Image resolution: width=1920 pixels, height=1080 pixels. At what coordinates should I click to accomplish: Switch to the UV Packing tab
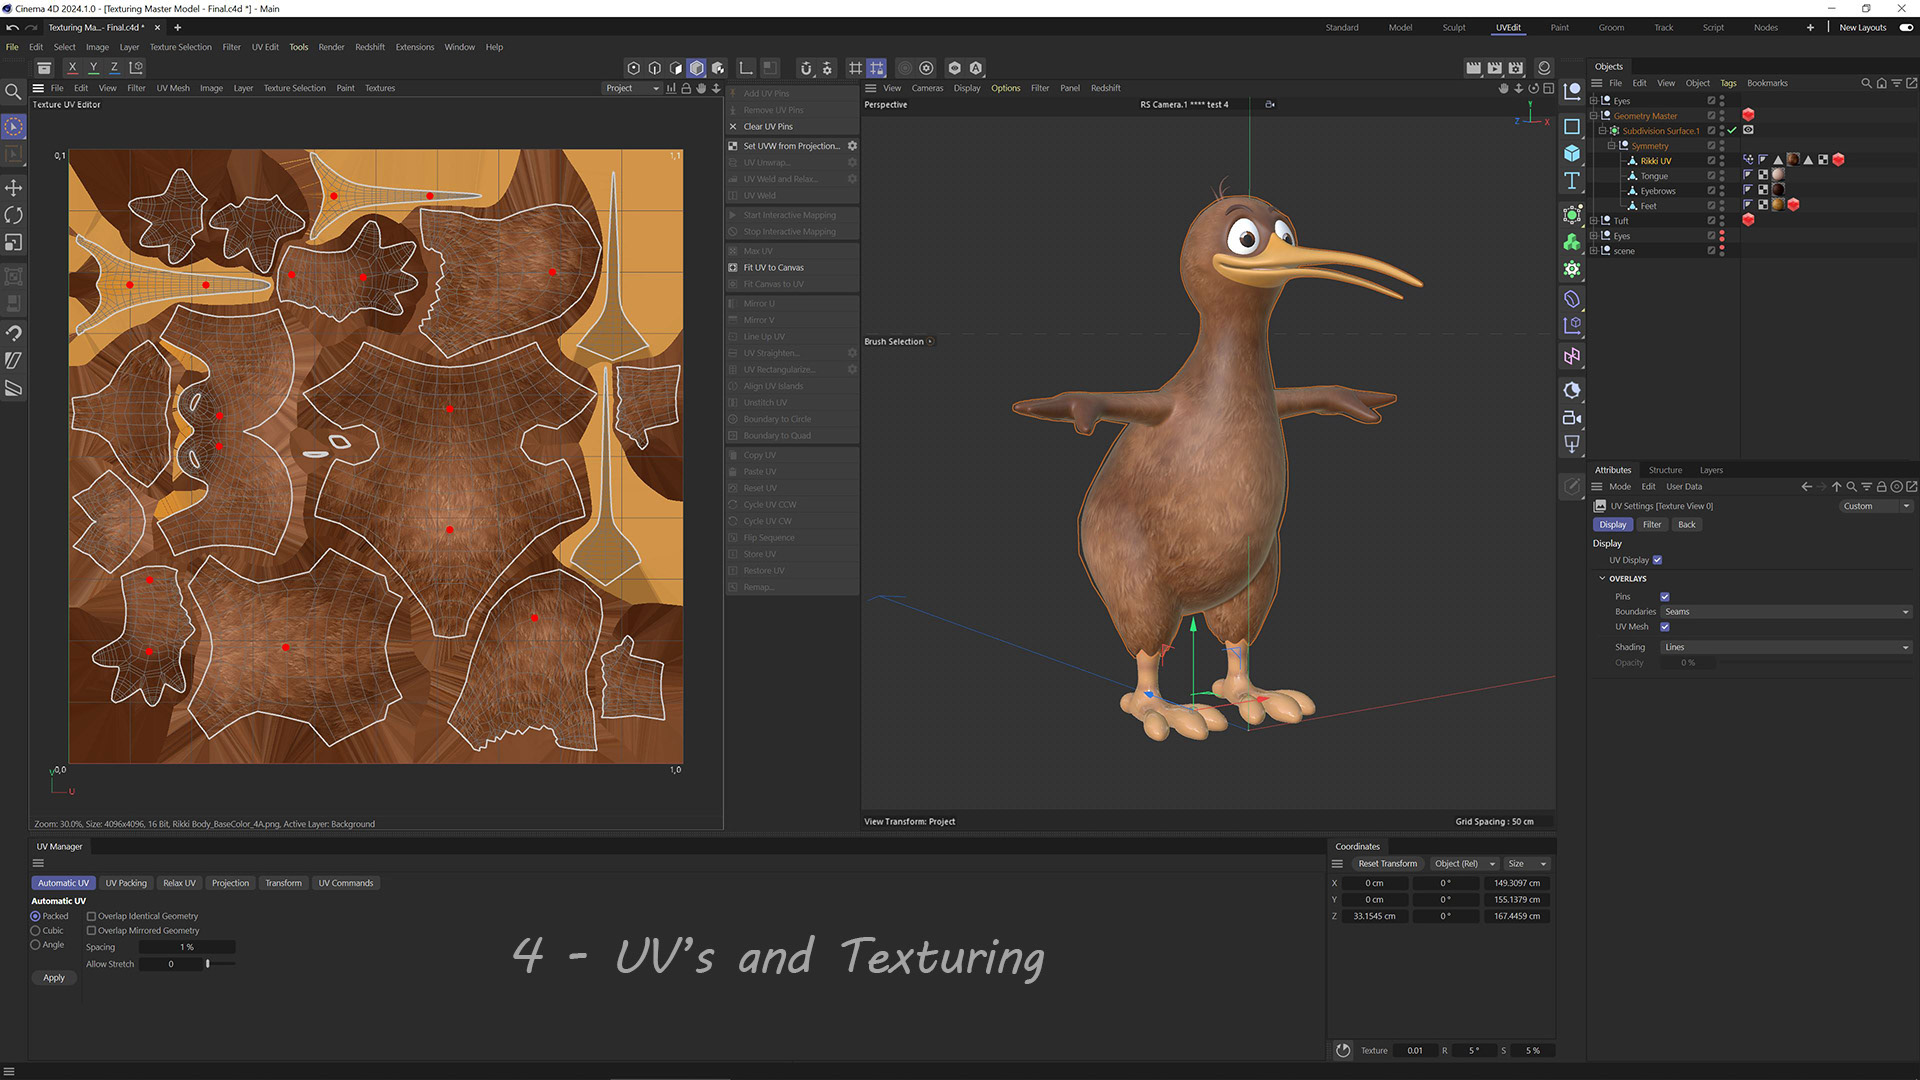click(126, 883)
